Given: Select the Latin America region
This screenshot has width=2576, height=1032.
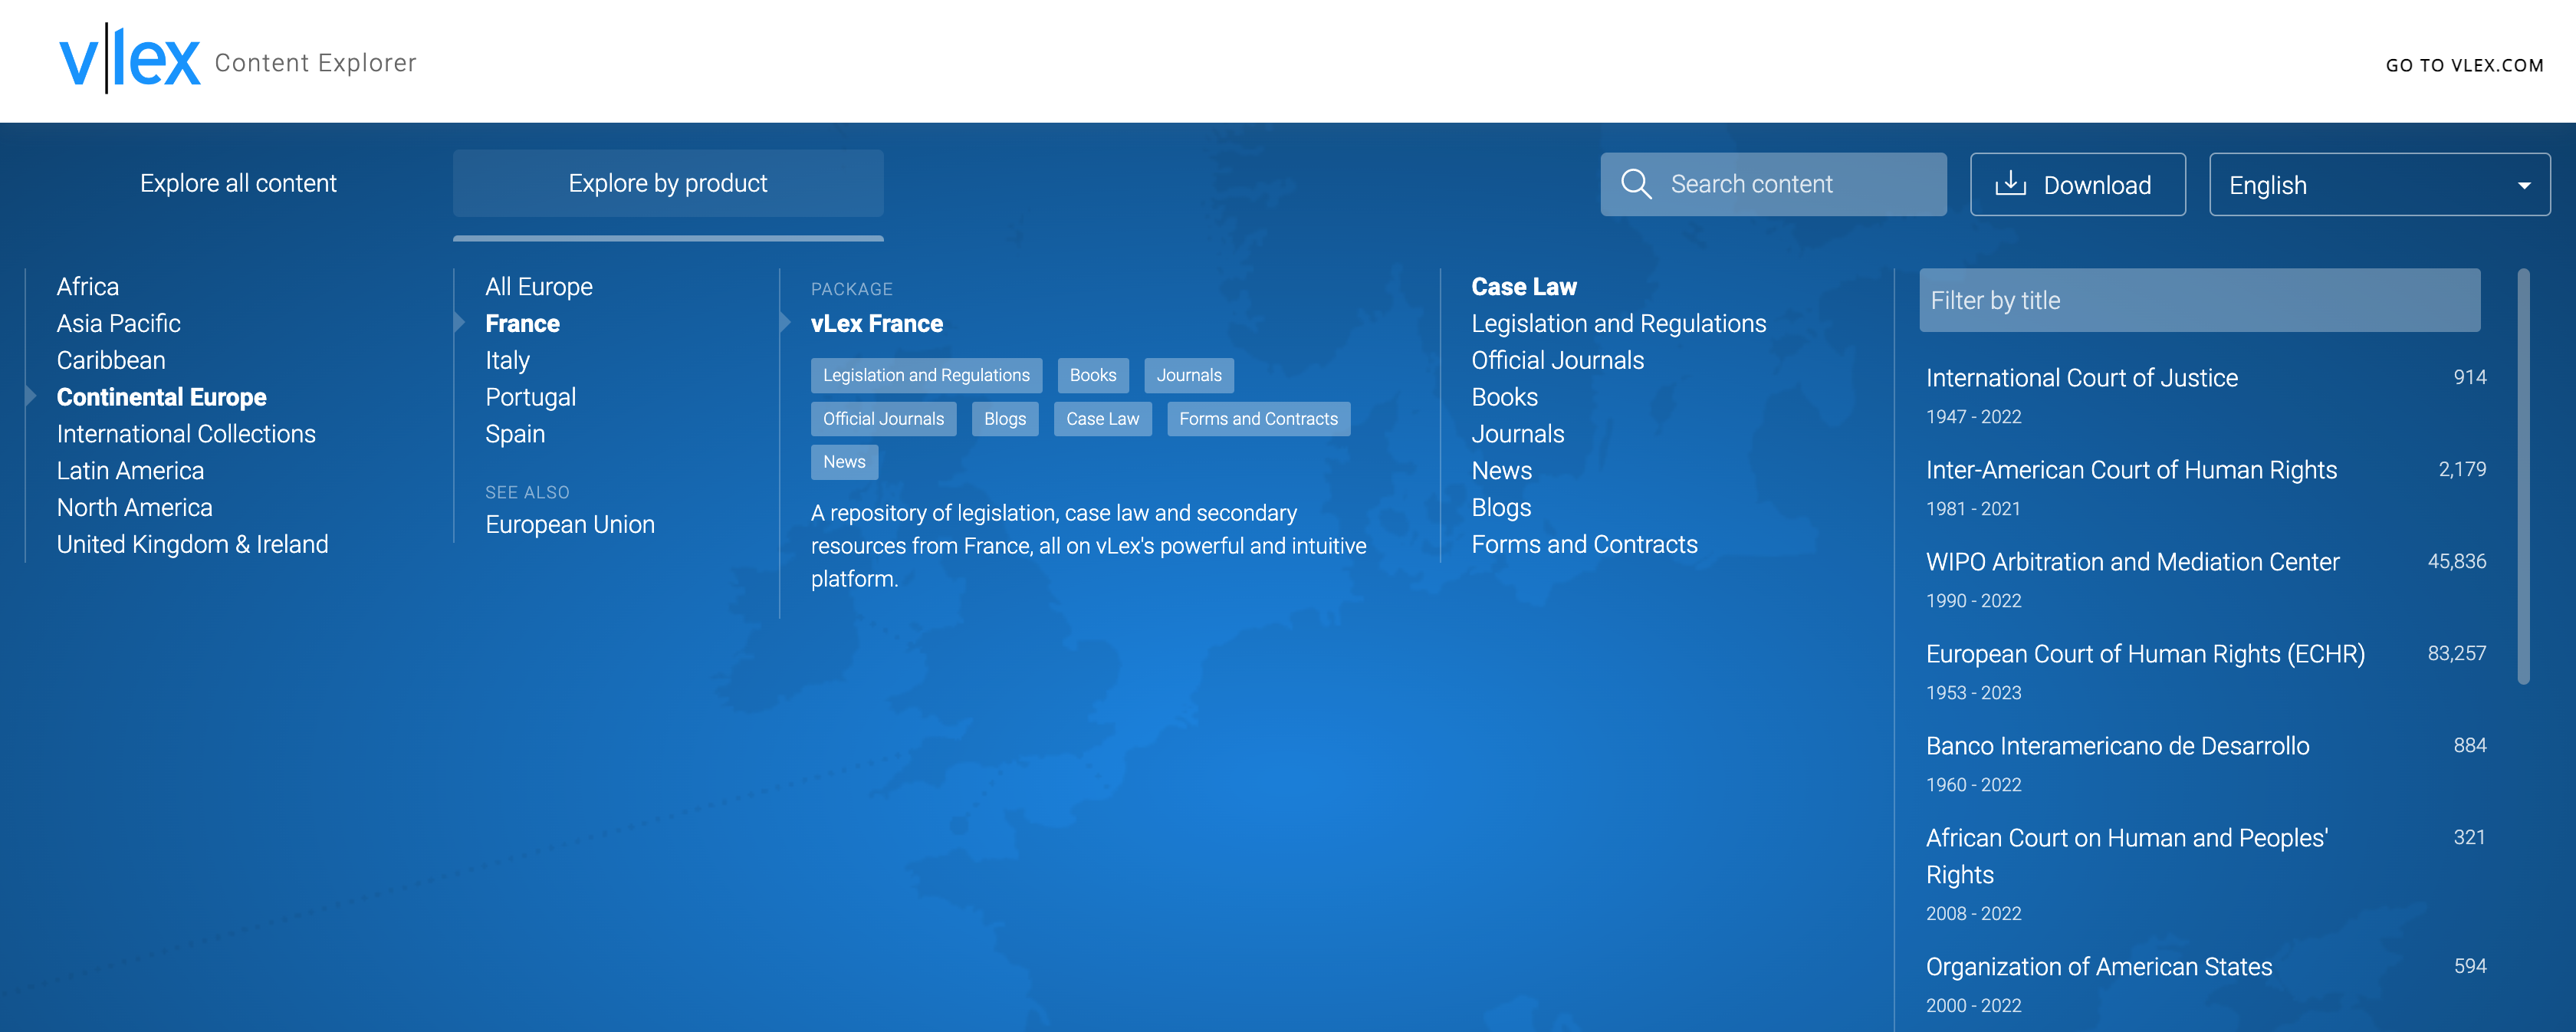Looking at the screenshot, I should (x=130, y=471).
